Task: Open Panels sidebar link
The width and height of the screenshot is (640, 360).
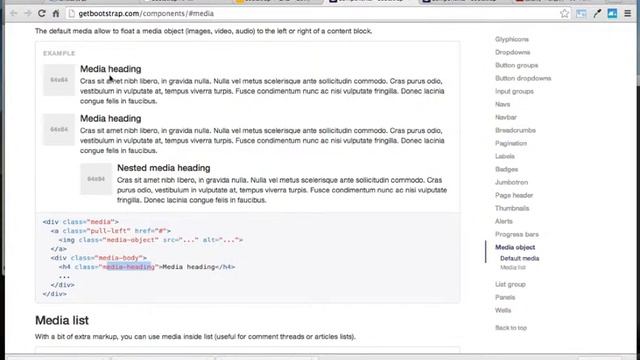Action: coord(505,297)
